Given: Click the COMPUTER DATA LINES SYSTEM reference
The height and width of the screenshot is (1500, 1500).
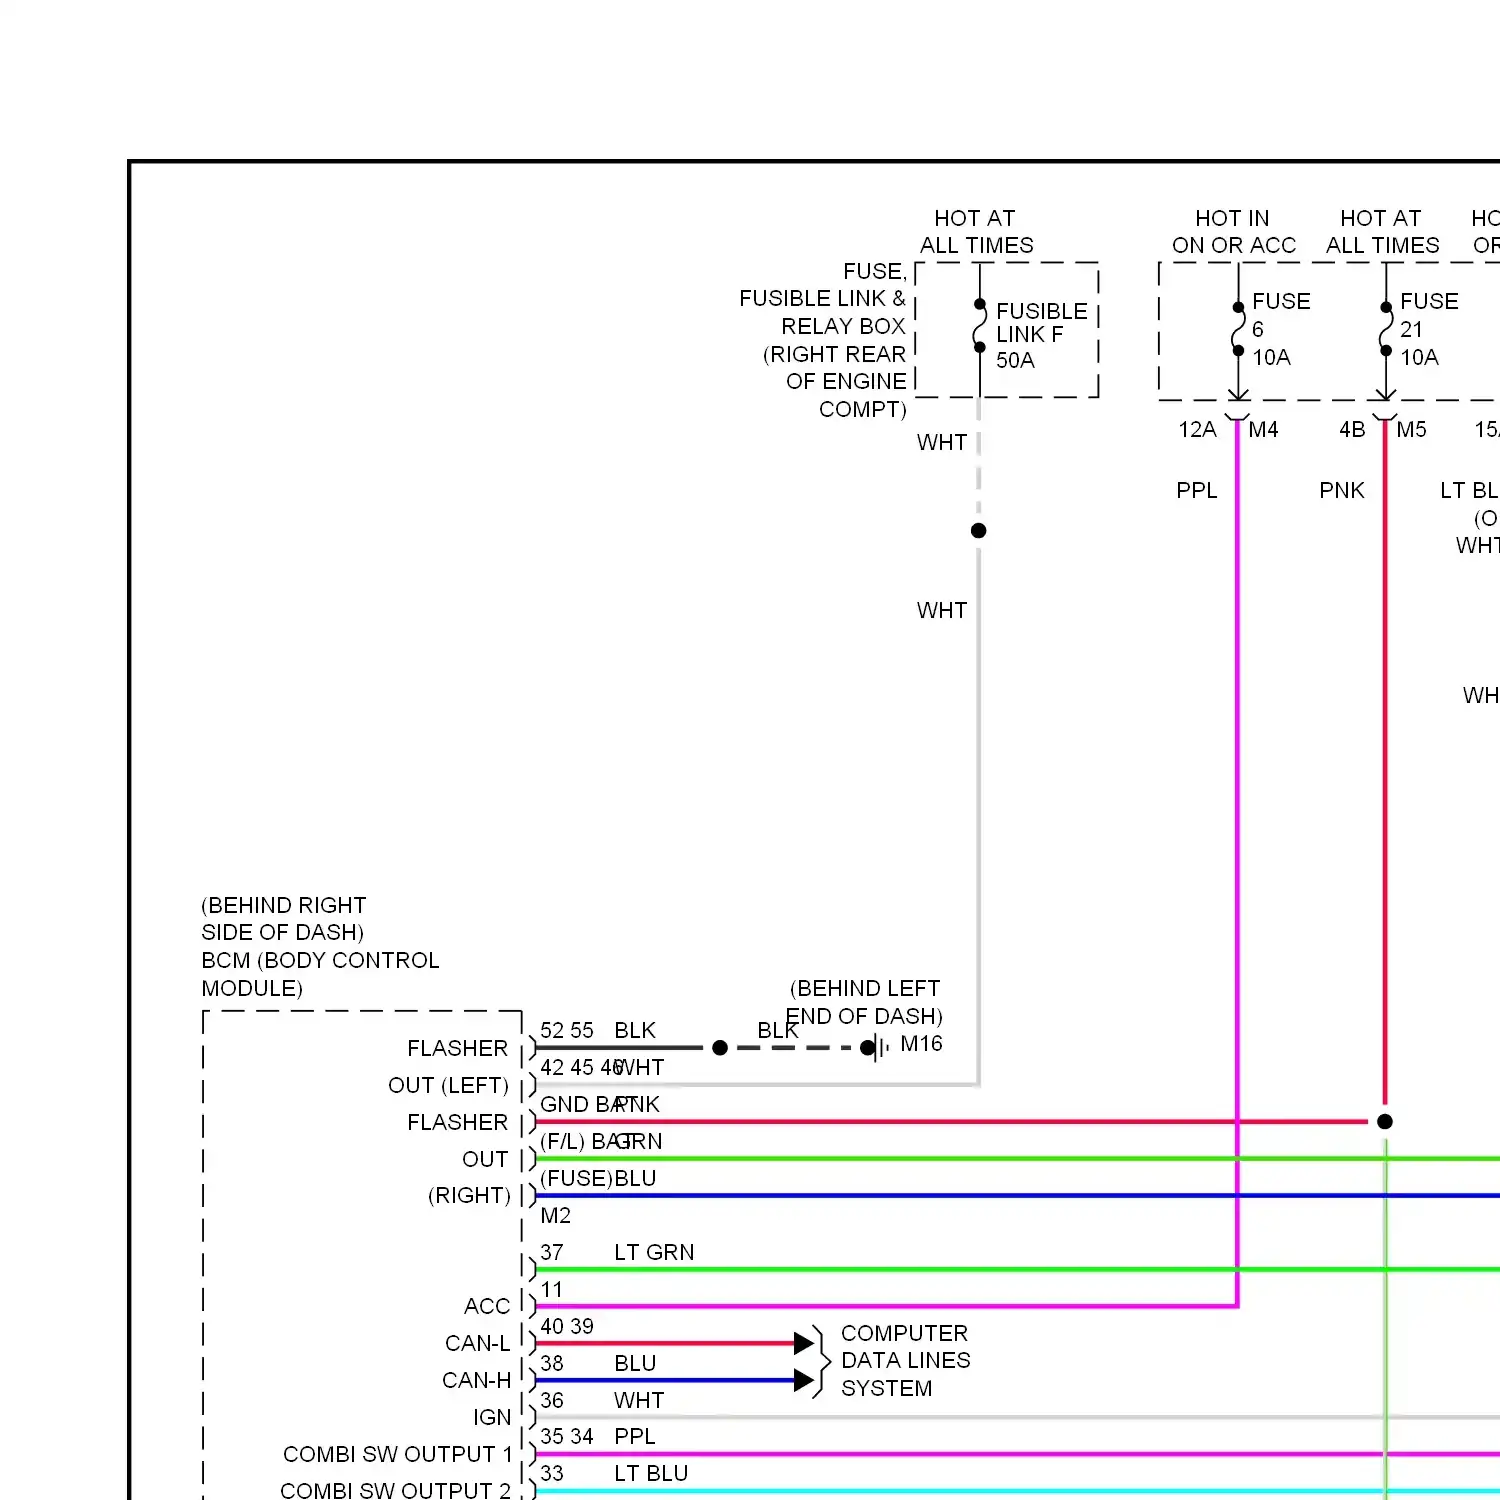Looking at the screenshot, I should point(905,1361).
